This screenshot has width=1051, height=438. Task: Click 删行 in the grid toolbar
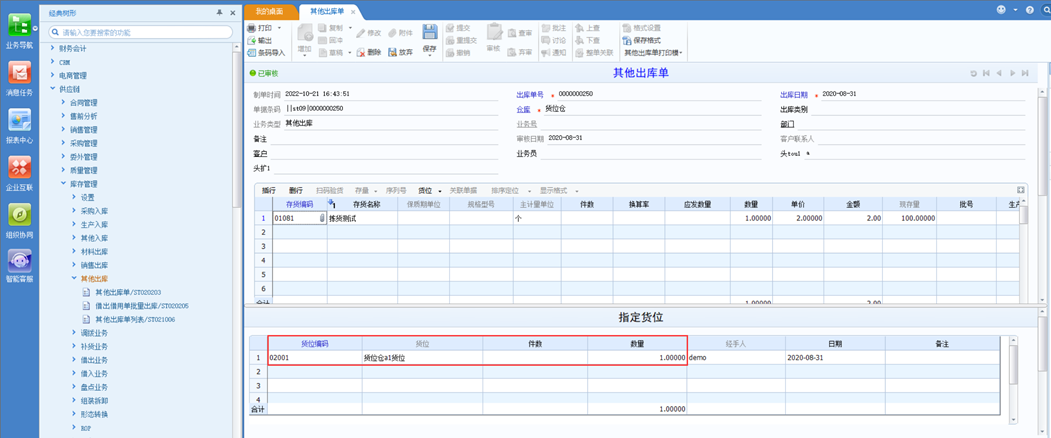coord(296,190)
